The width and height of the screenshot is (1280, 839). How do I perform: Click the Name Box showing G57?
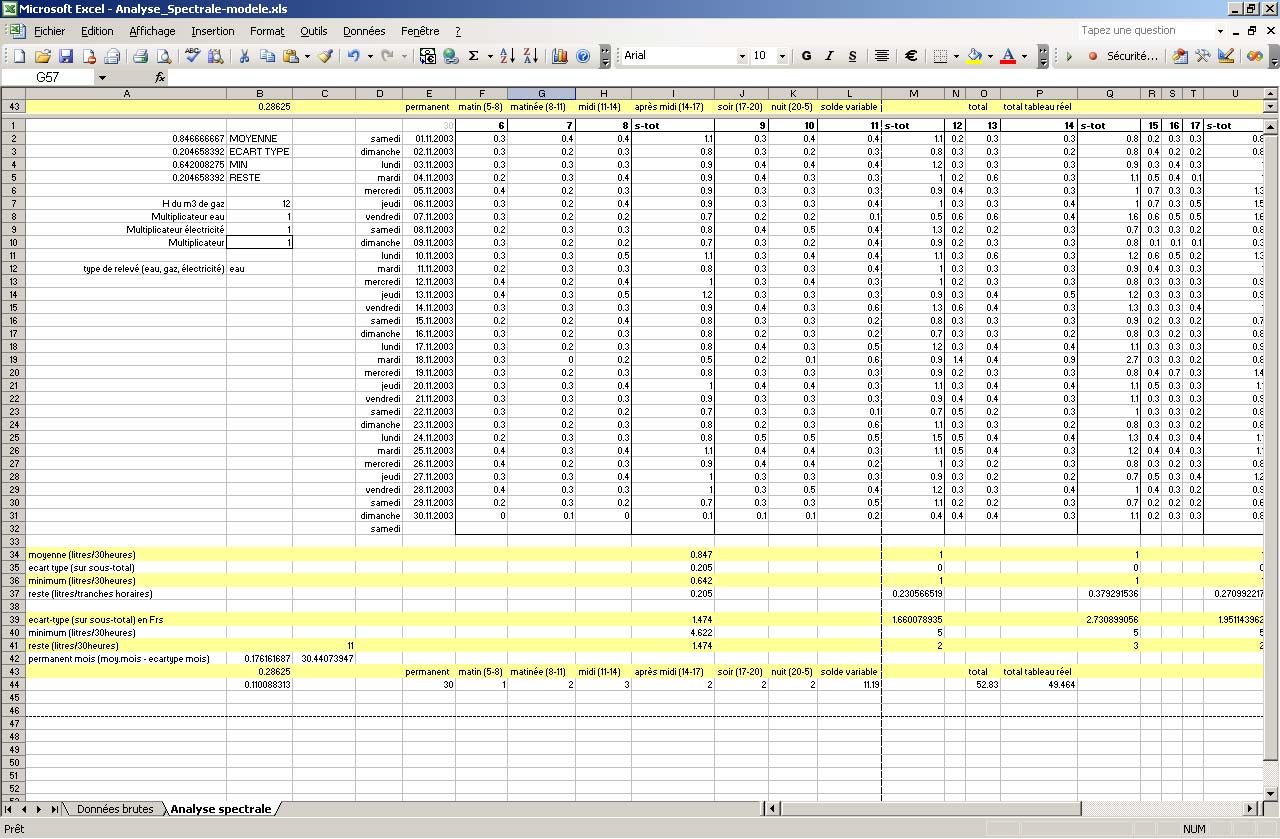click(48, 77)
